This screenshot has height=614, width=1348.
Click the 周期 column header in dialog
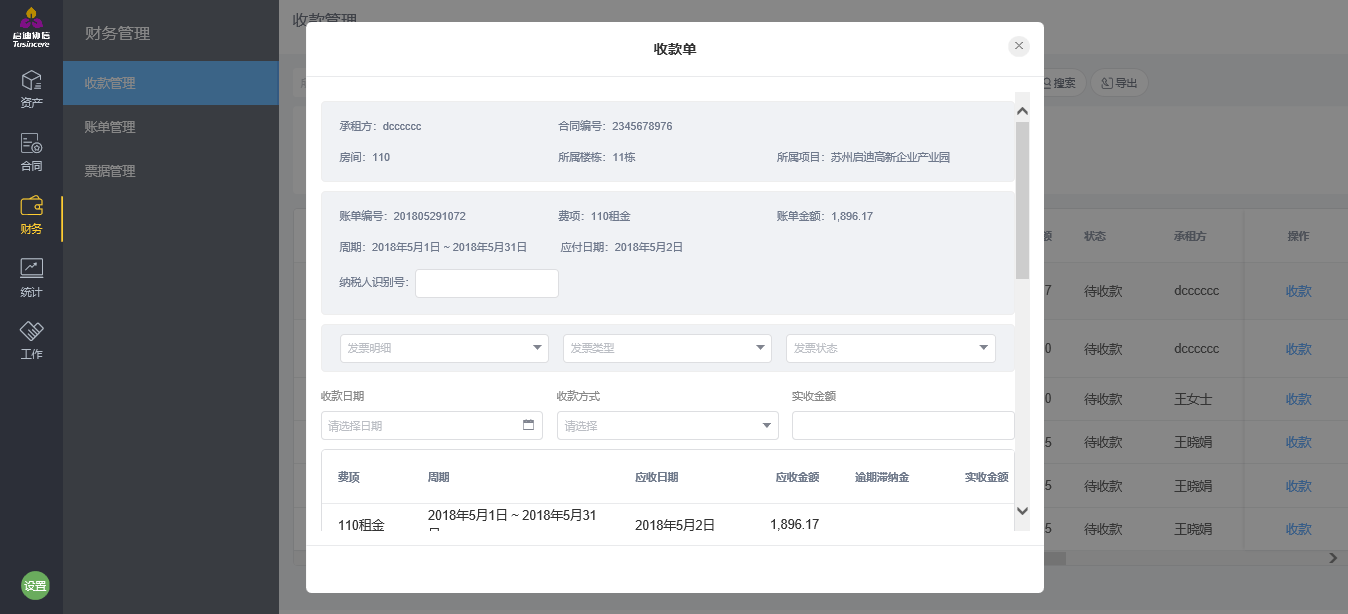pyautogui.click(x=439, y=477)
